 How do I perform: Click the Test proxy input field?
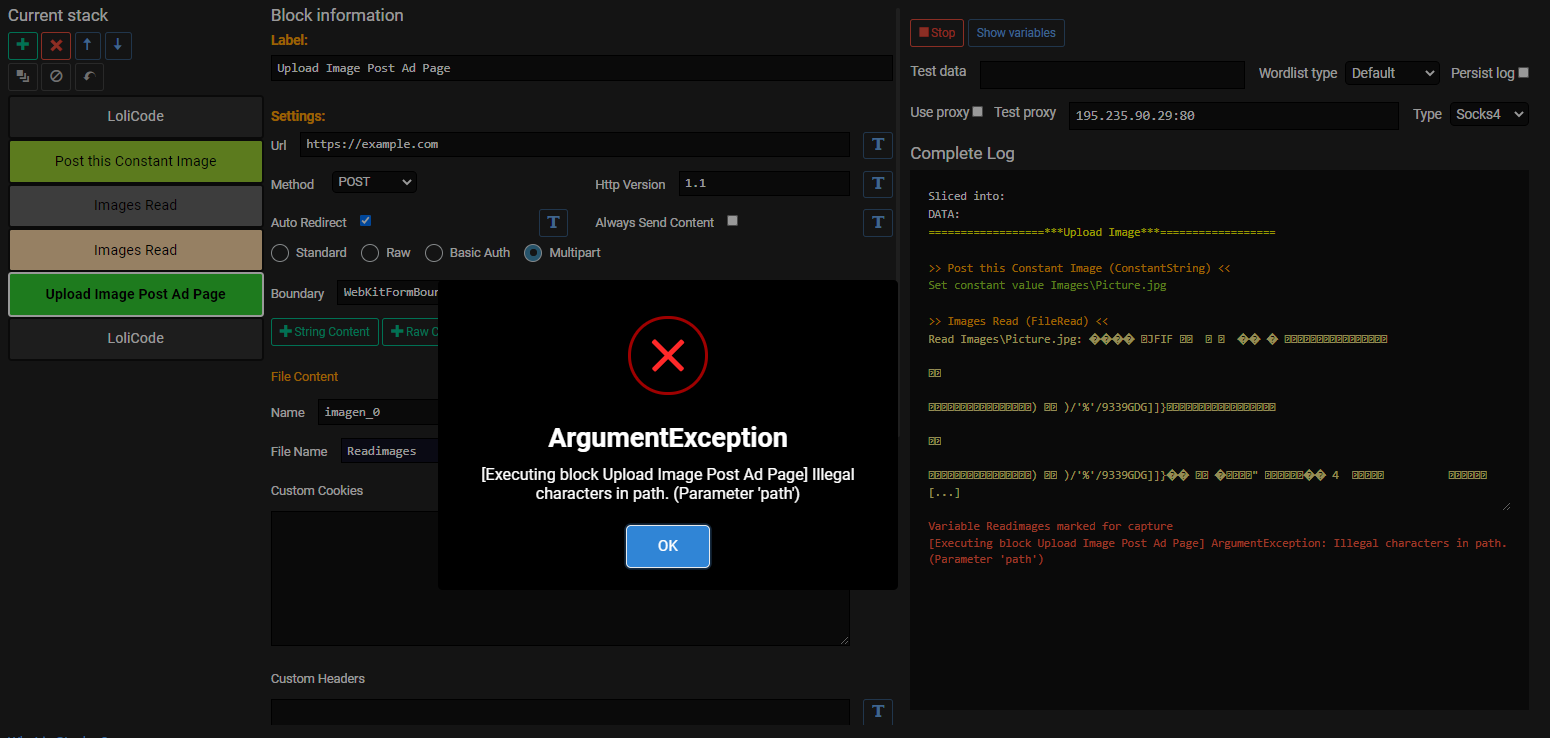point(1233,116)
